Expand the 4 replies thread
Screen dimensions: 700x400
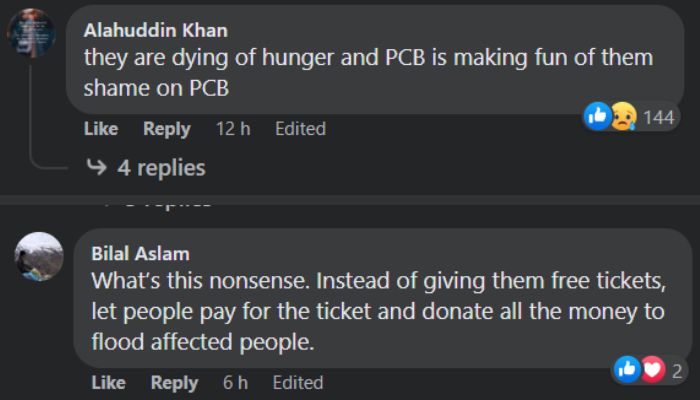[x=161, y=167]
